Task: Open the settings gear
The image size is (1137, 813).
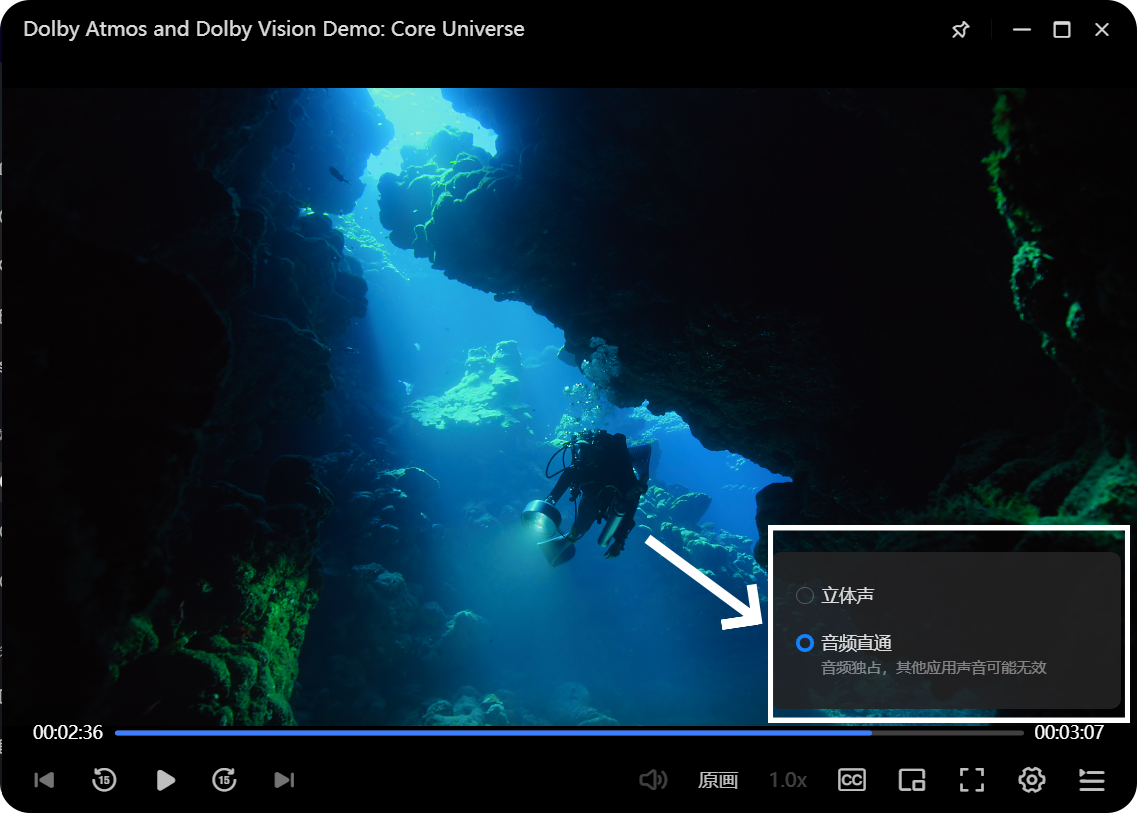Action: (1032, 780)
